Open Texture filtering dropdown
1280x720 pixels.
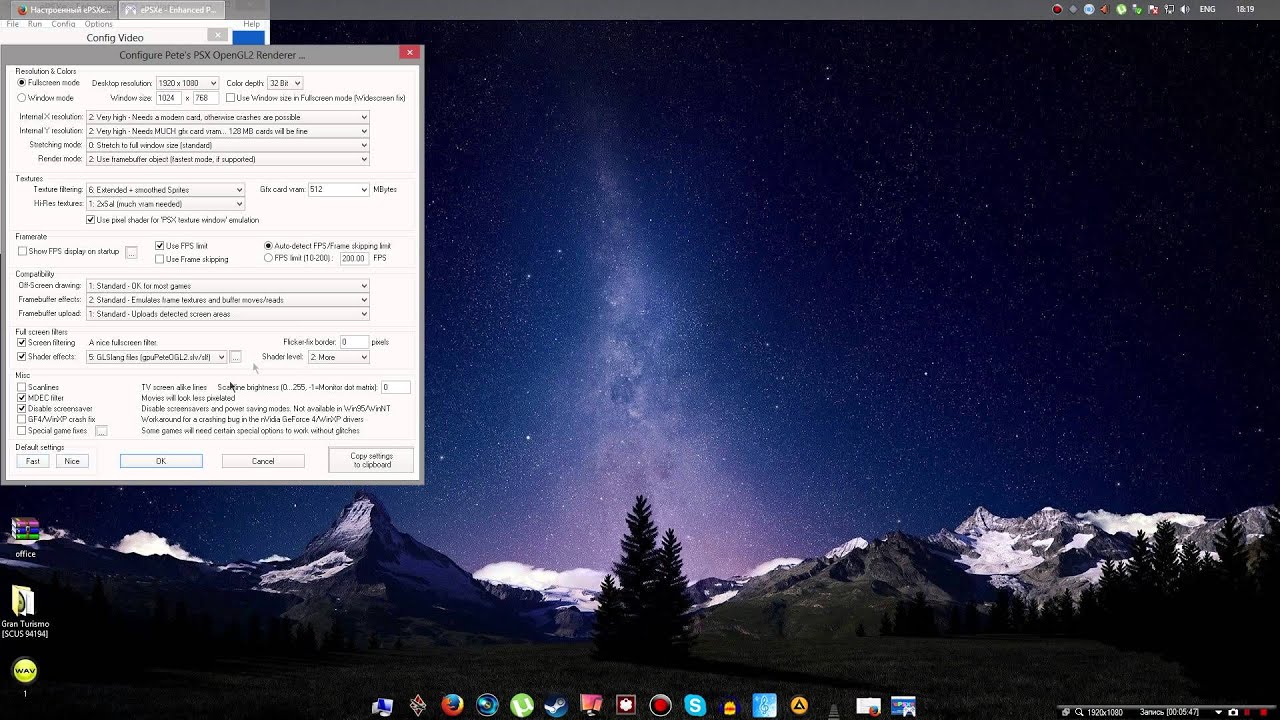click(165, 190)
